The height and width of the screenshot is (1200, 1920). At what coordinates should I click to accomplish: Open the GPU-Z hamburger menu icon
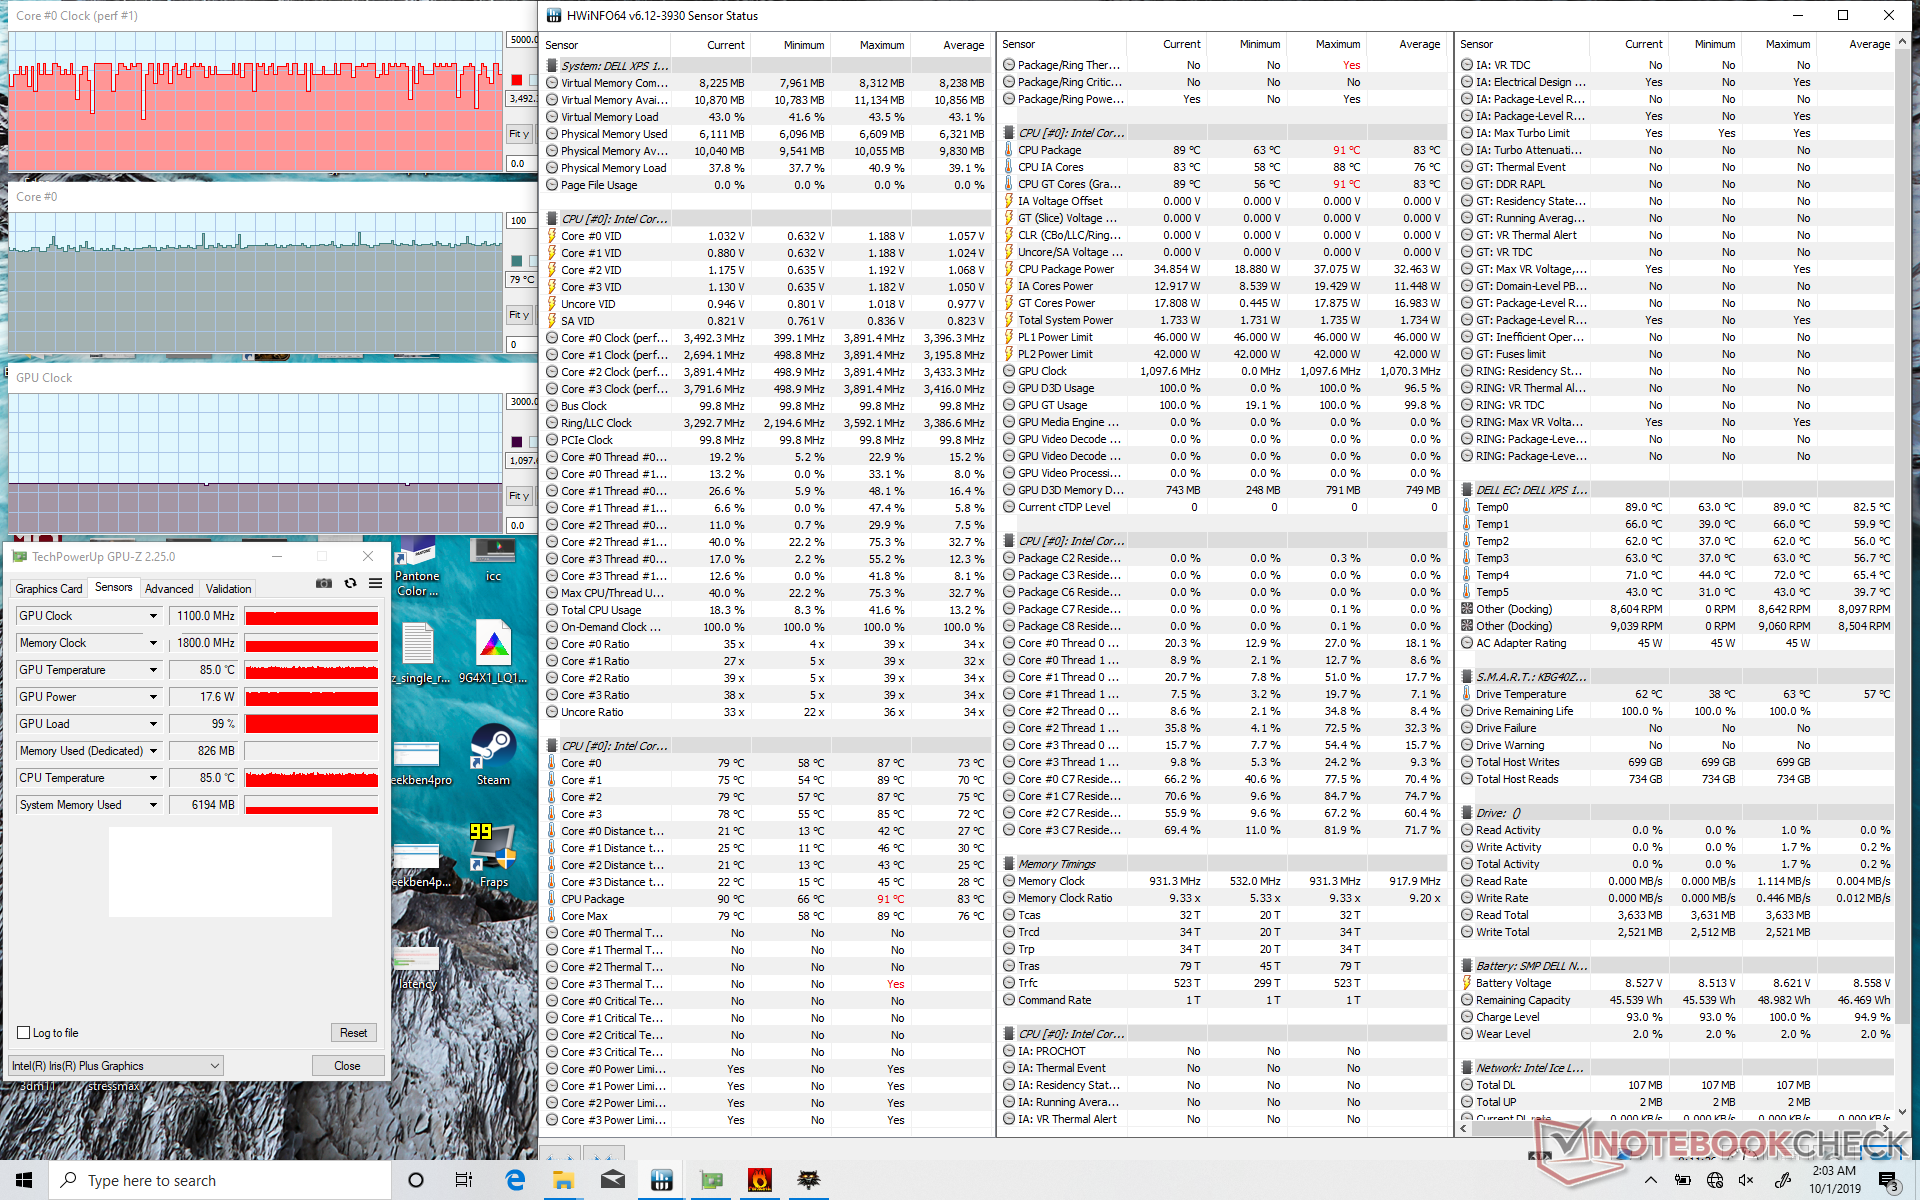tap(375, 584)
